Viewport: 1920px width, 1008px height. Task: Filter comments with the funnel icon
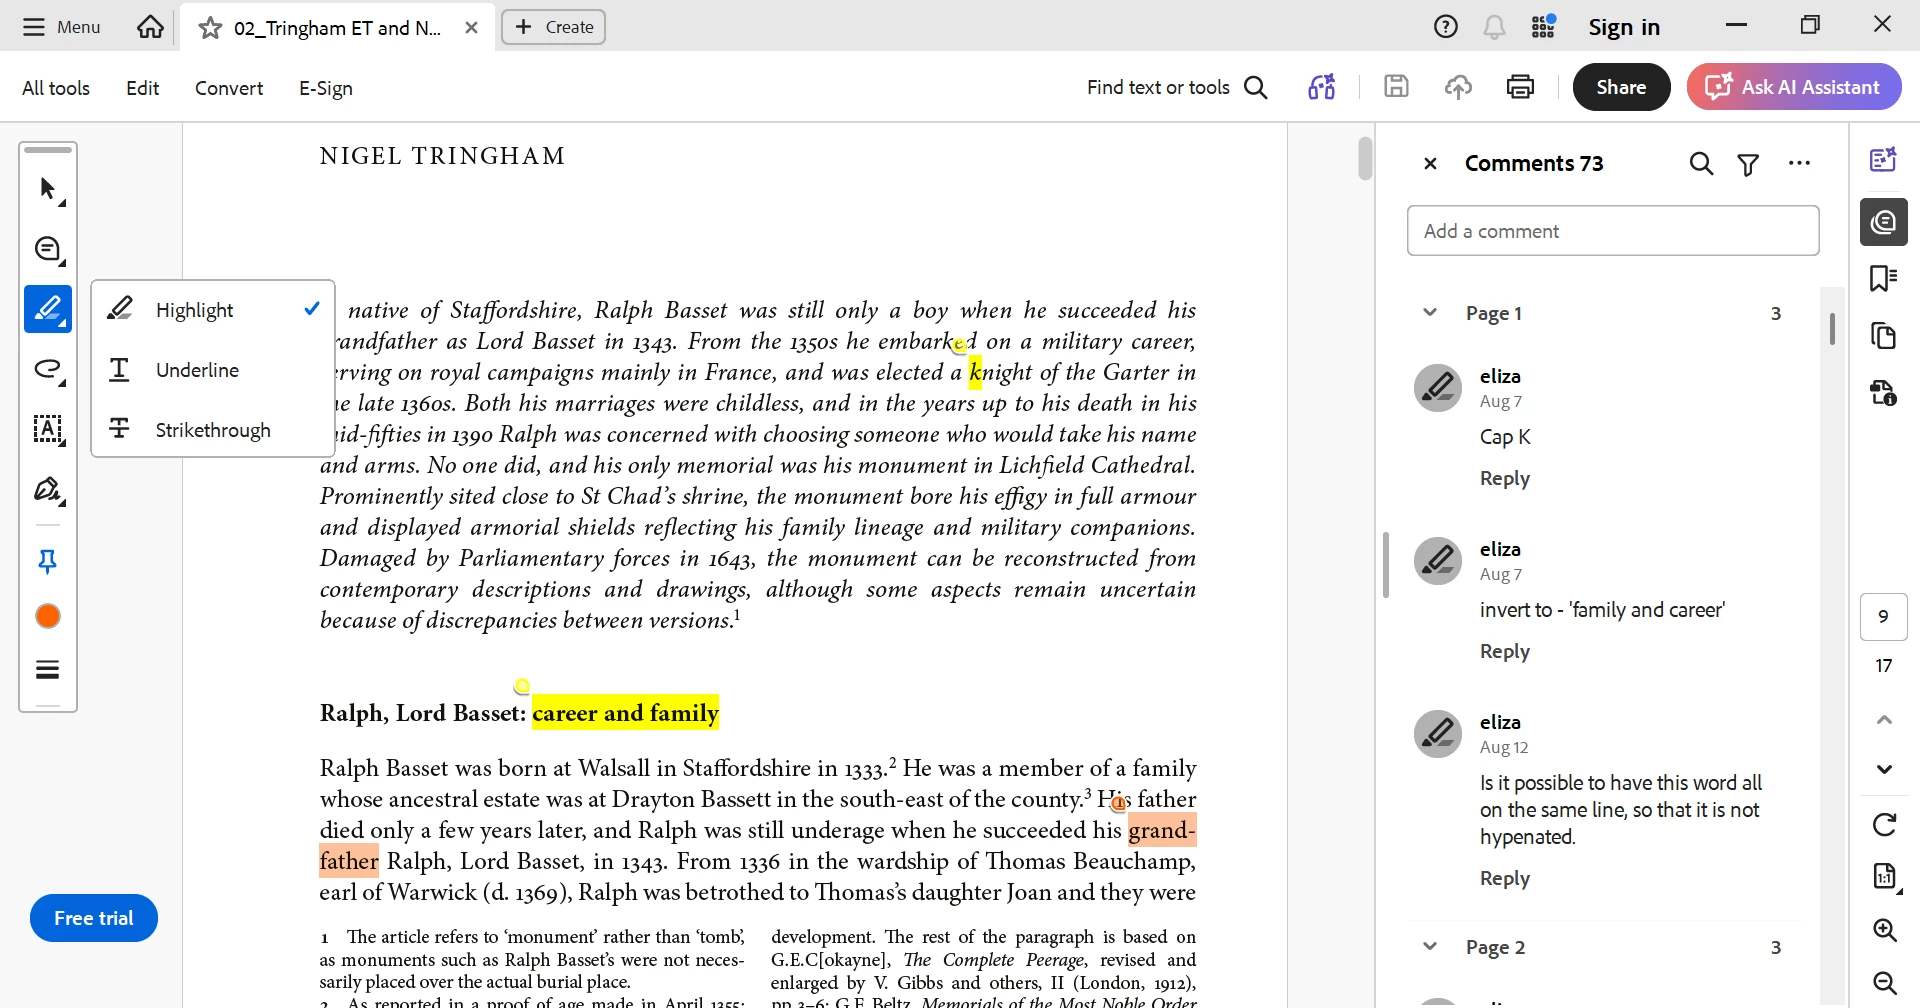[x=1748, y=164]
